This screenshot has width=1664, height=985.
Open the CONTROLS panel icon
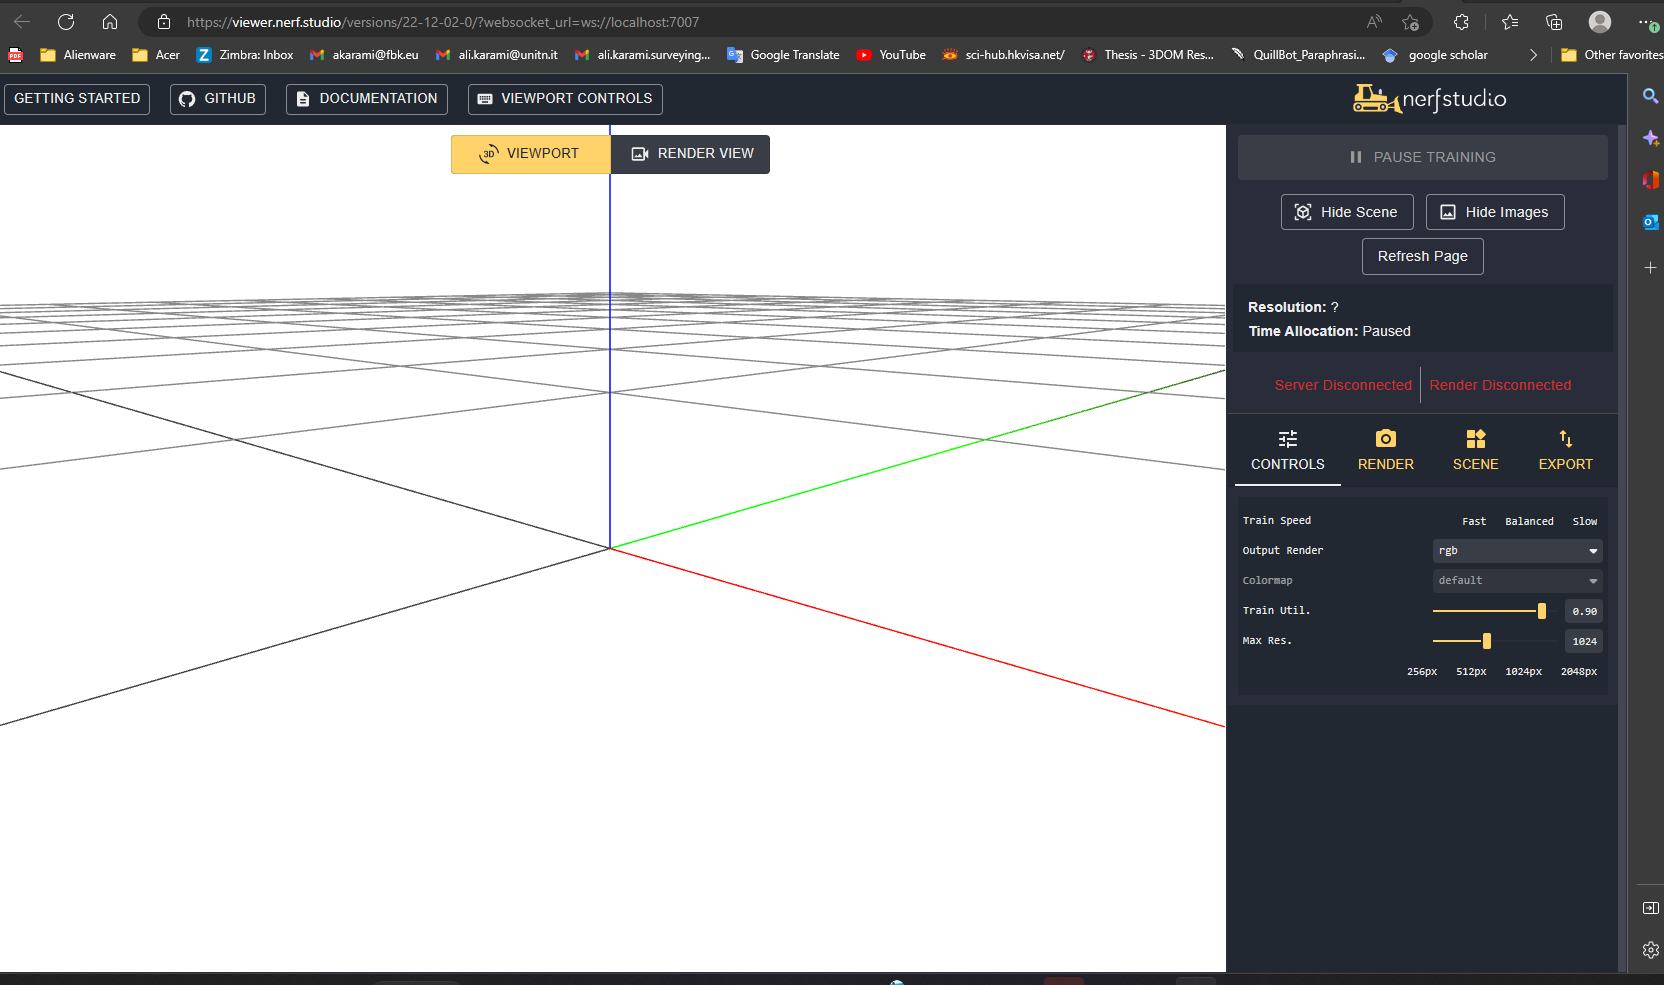click(x=1288, y=438)
